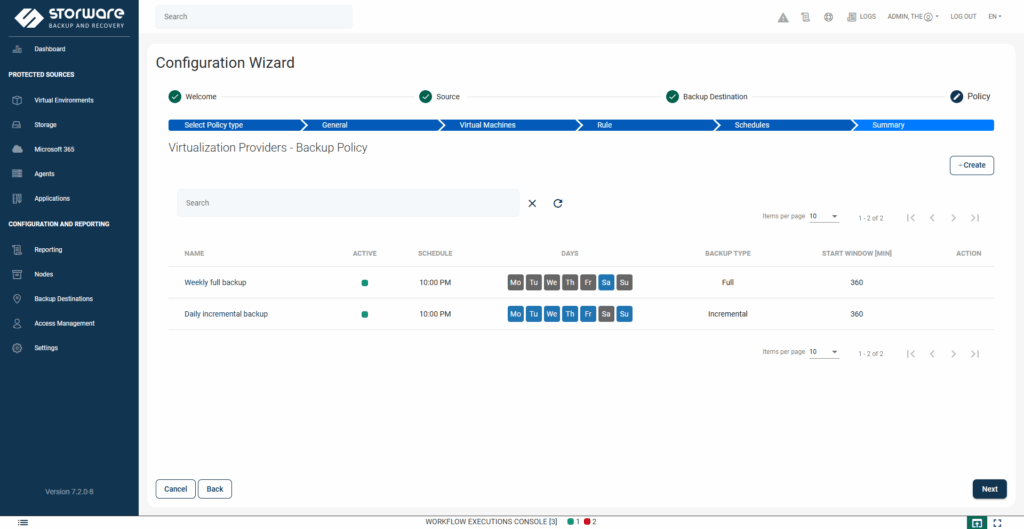This screenshot has width=1024, height=529.
Task: Click the alert warning triangle icon
Action: 783,17
